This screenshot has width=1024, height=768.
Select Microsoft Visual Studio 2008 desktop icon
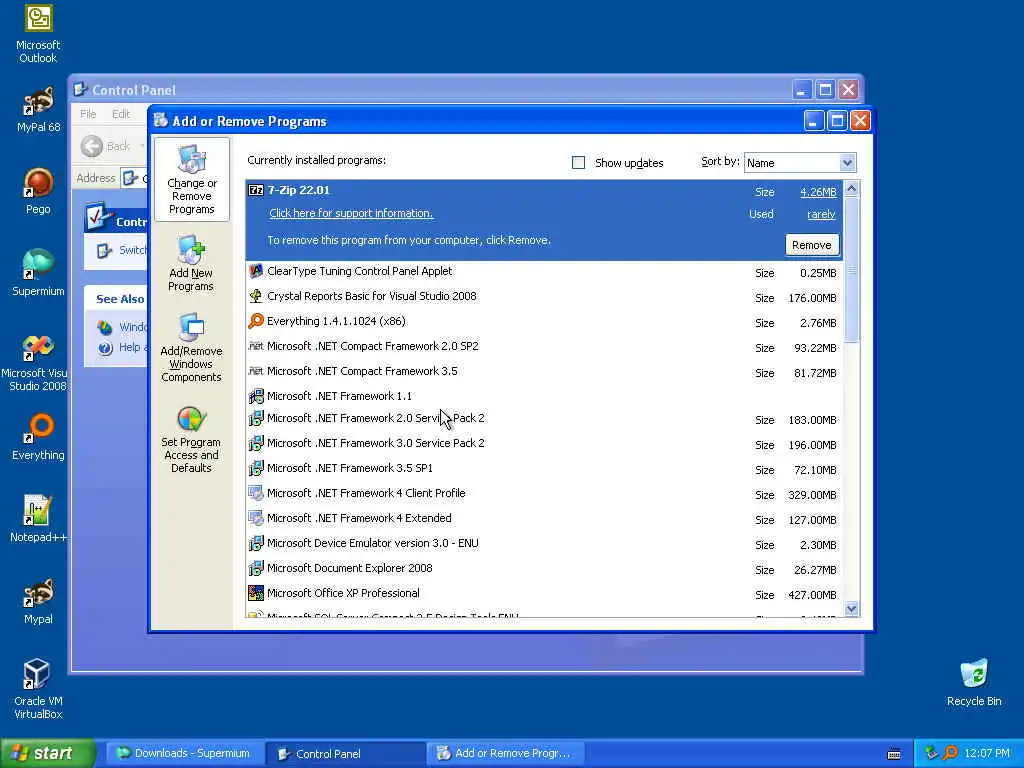point(34,362)
